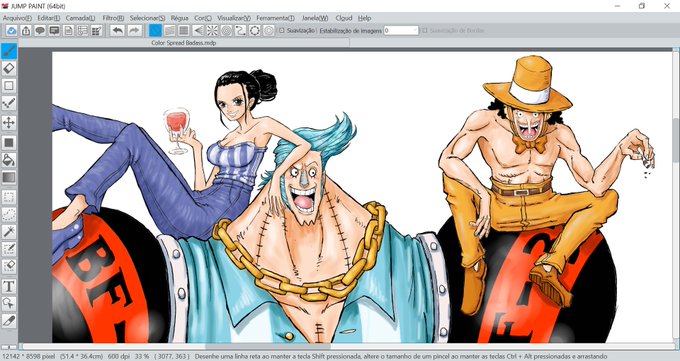Open the Filtro menu
This screenshot has height=361, width=680.
click(x=113, y=18)
